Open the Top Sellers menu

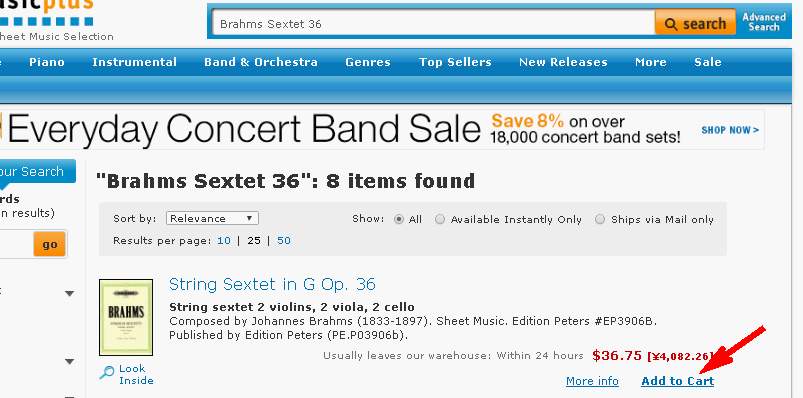click(x=455, y=62)
